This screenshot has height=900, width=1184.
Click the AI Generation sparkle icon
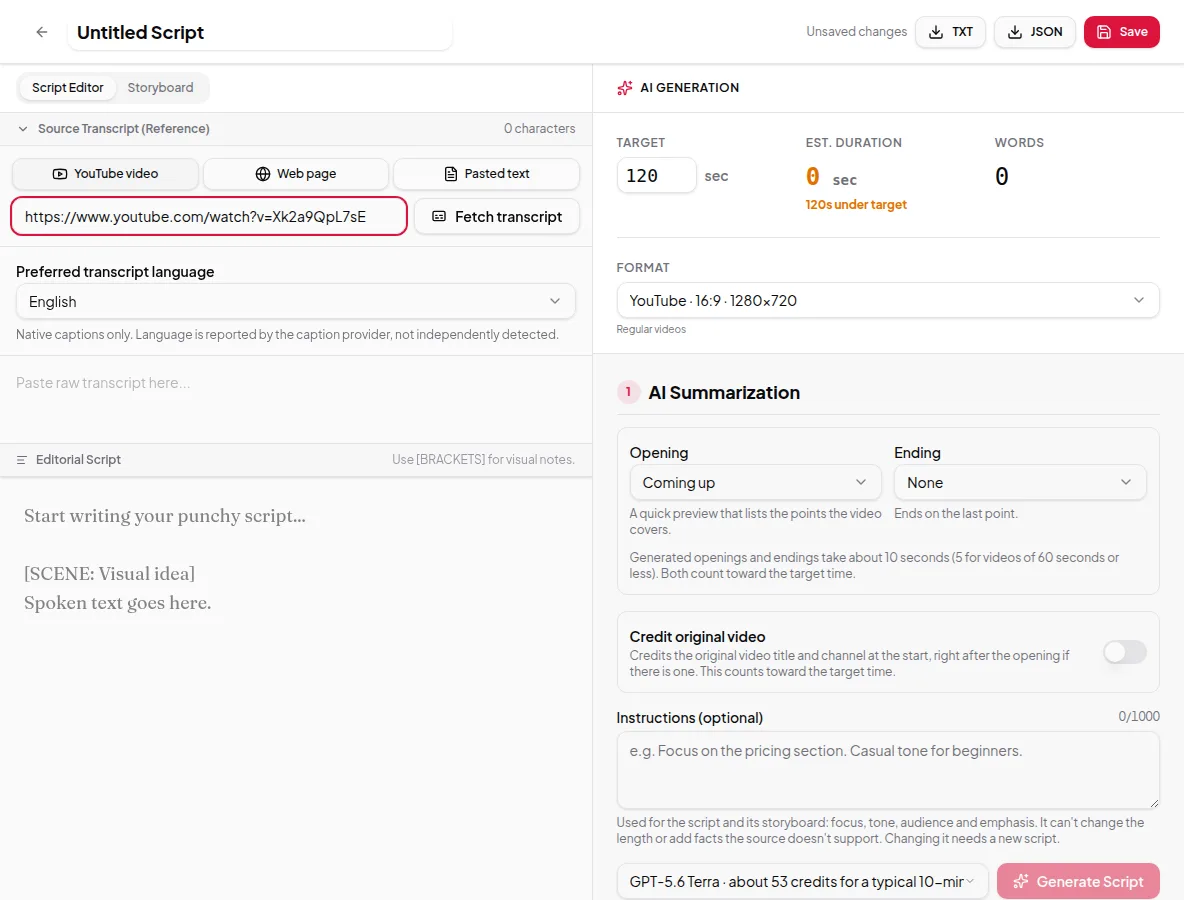pyautogui.click(x=624, y=88)
